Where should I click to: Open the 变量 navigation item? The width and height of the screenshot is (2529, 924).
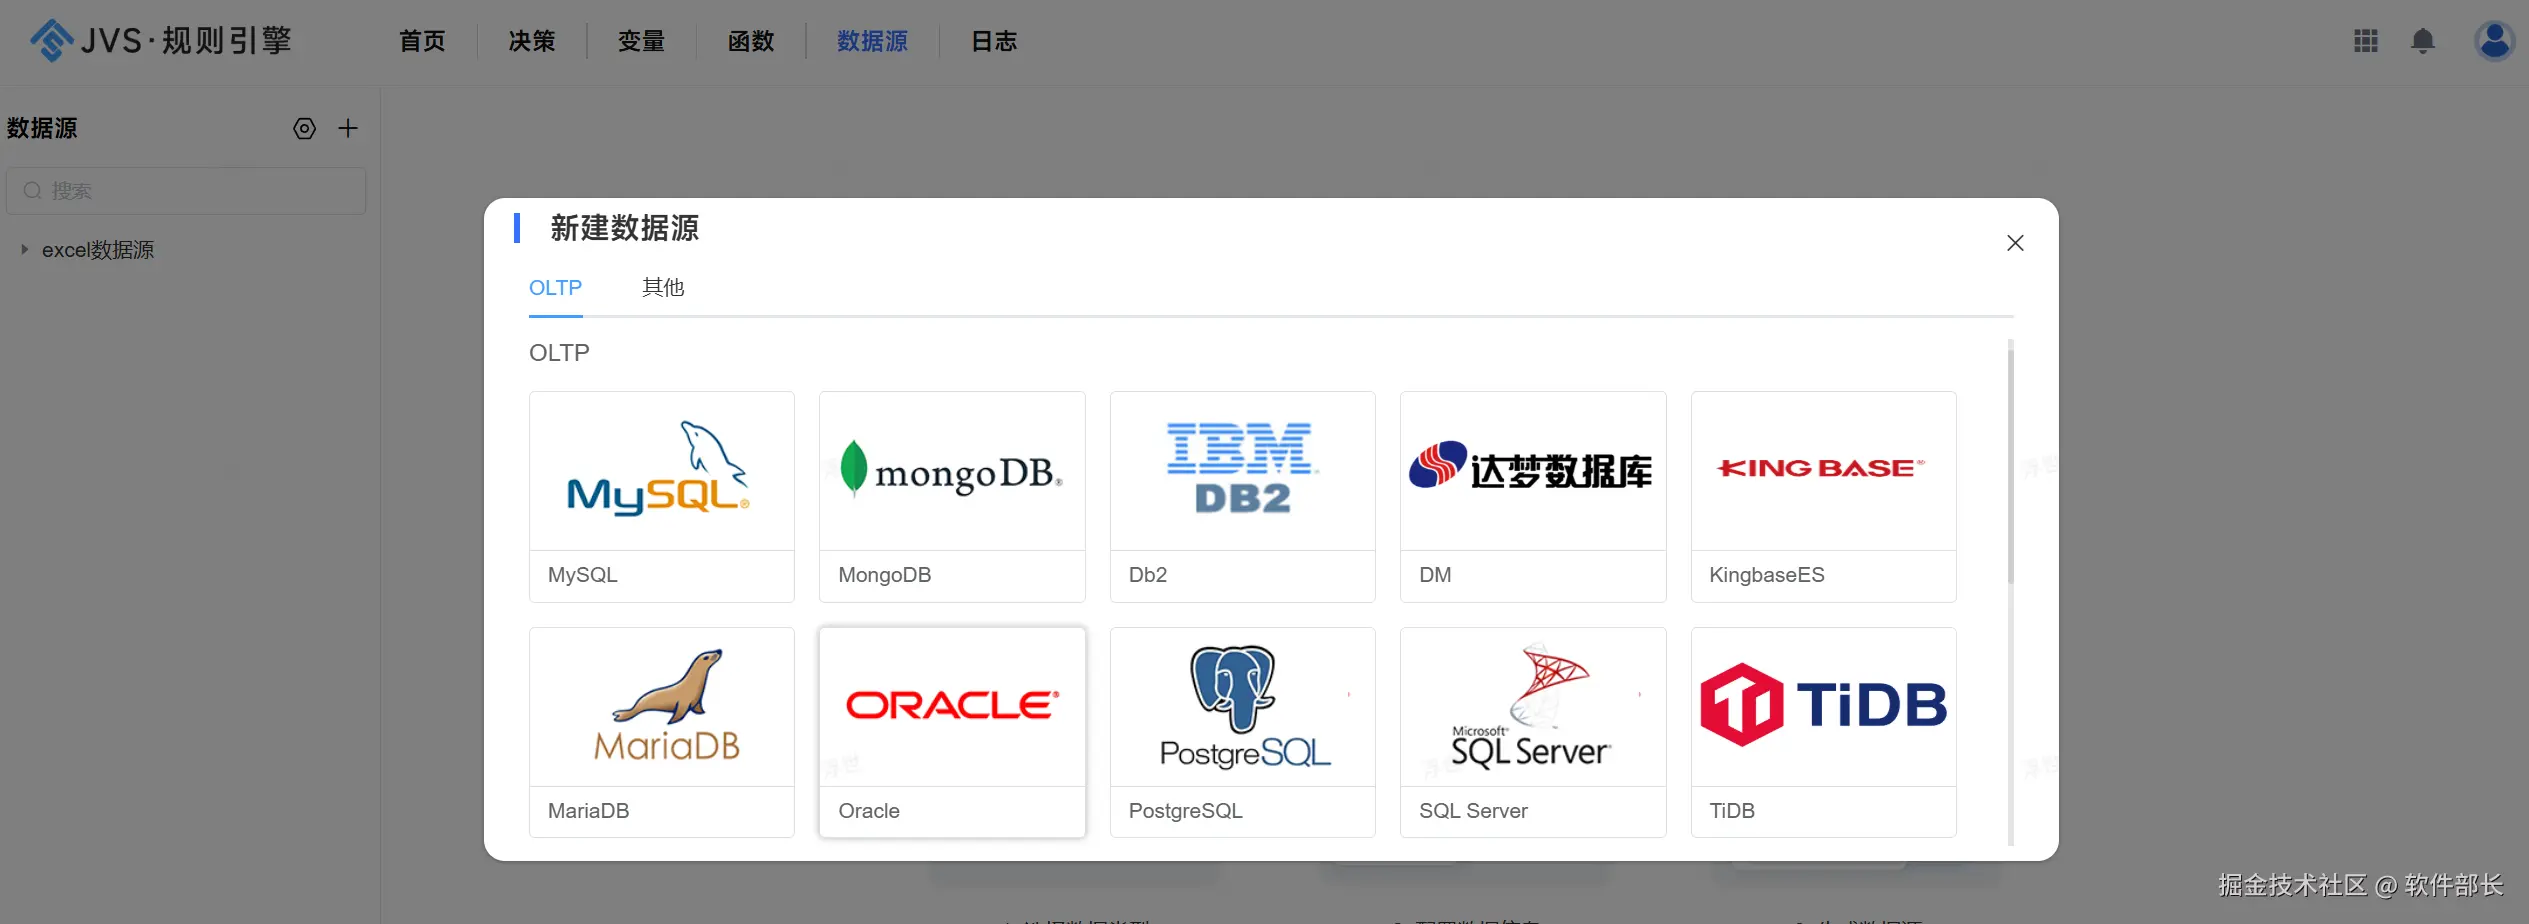(x=641, y=41)
